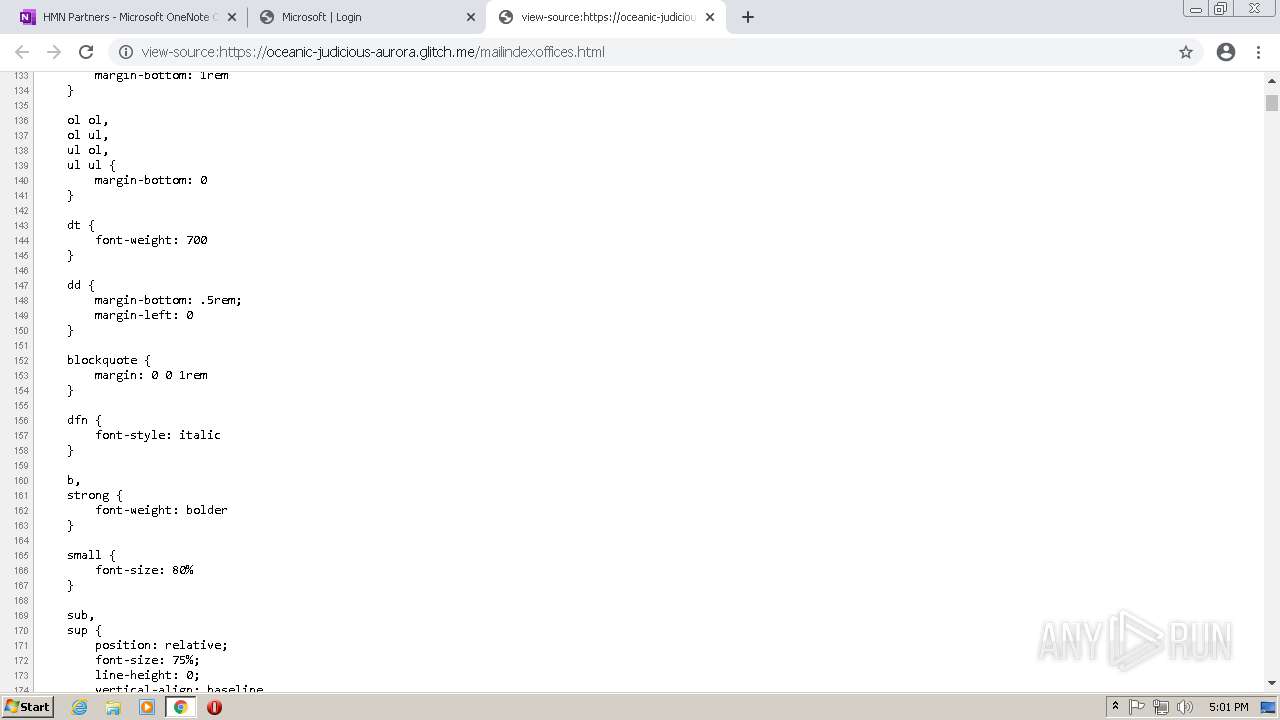Click 'margin-left: 0' line
The image size is (1280, 720).
coord(144,315)
